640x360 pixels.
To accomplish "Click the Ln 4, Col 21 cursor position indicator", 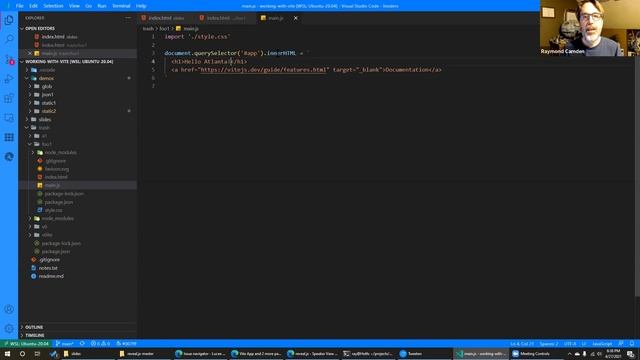I will (x=522, y=344).
